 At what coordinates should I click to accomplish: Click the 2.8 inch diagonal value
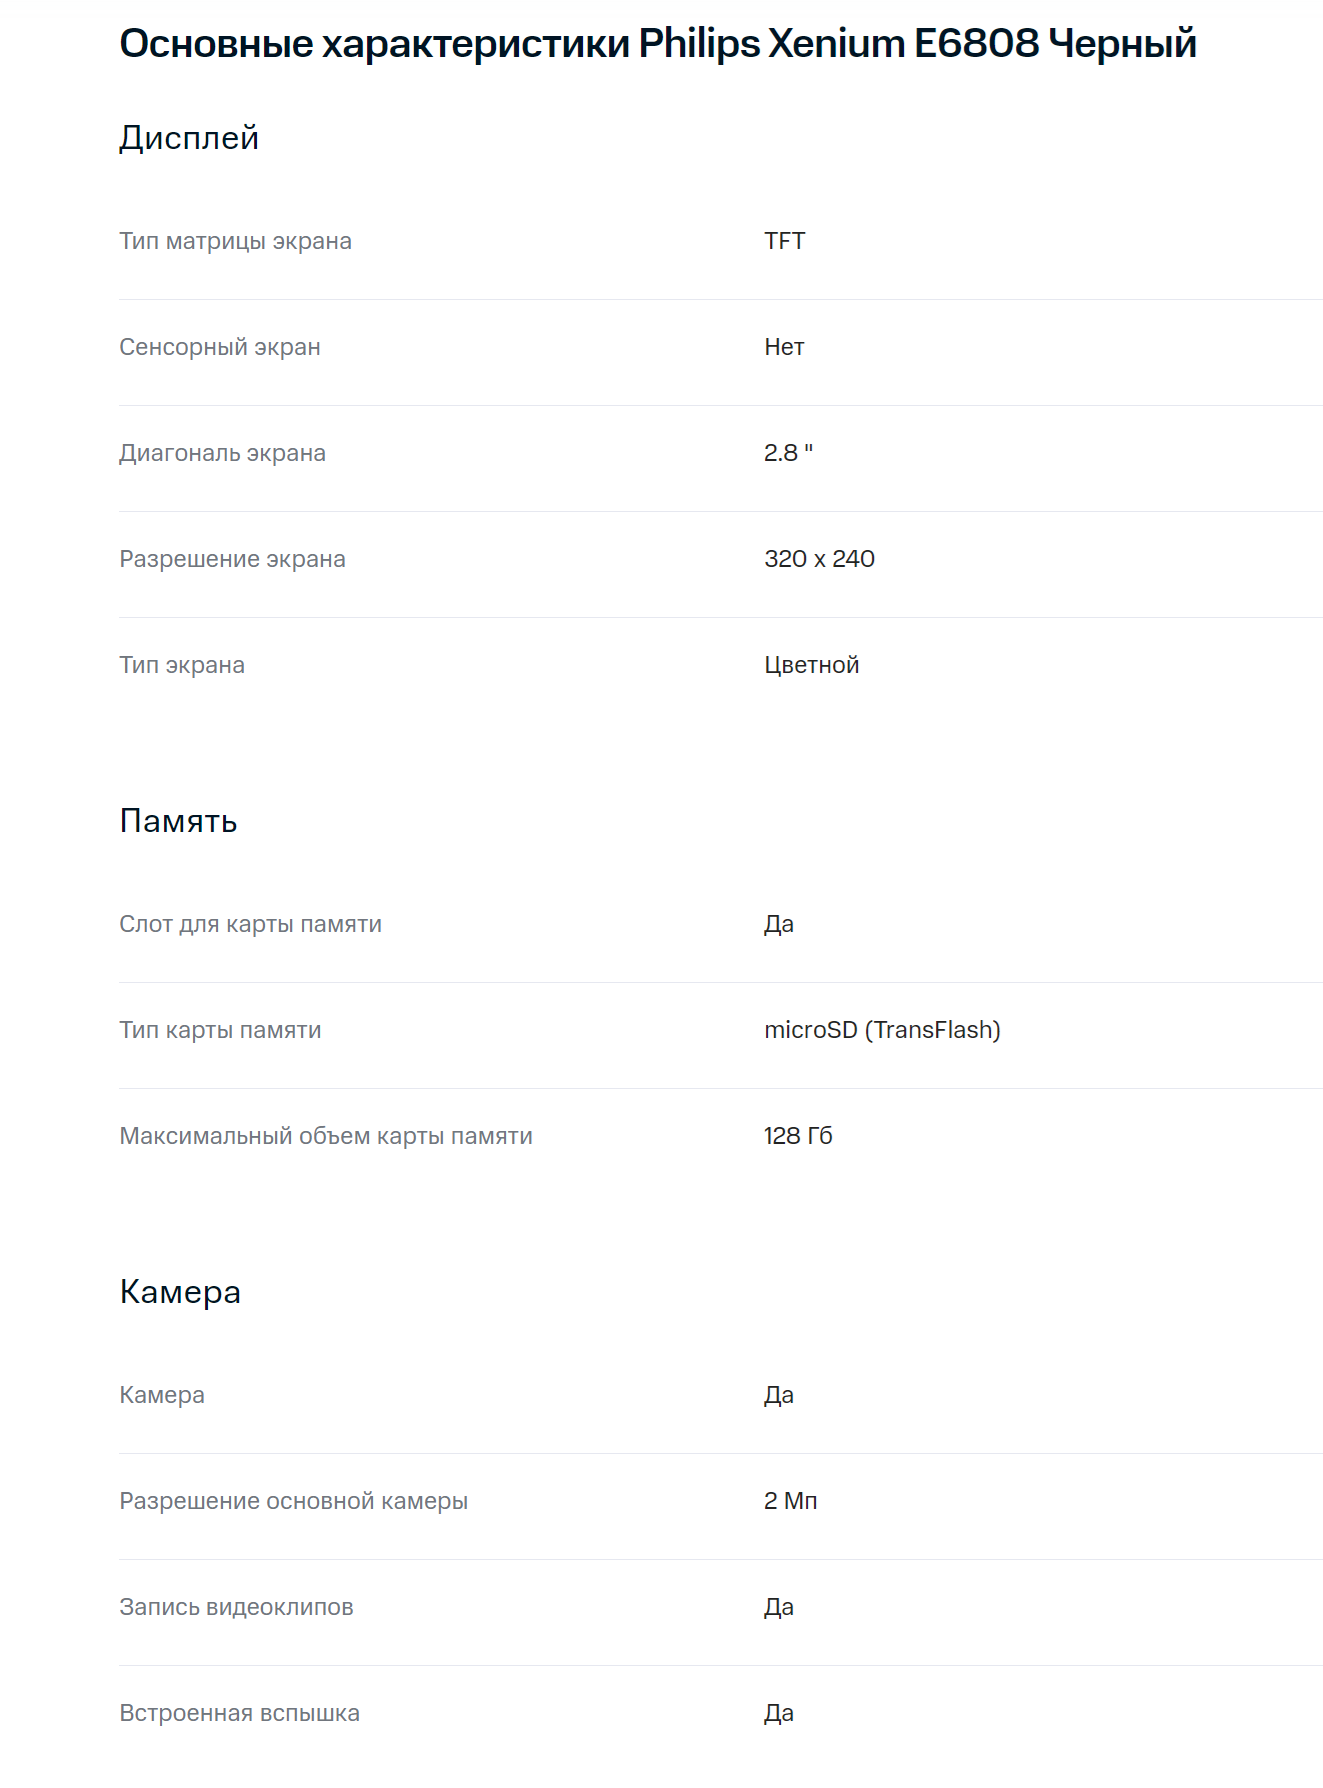click(788, 453)
